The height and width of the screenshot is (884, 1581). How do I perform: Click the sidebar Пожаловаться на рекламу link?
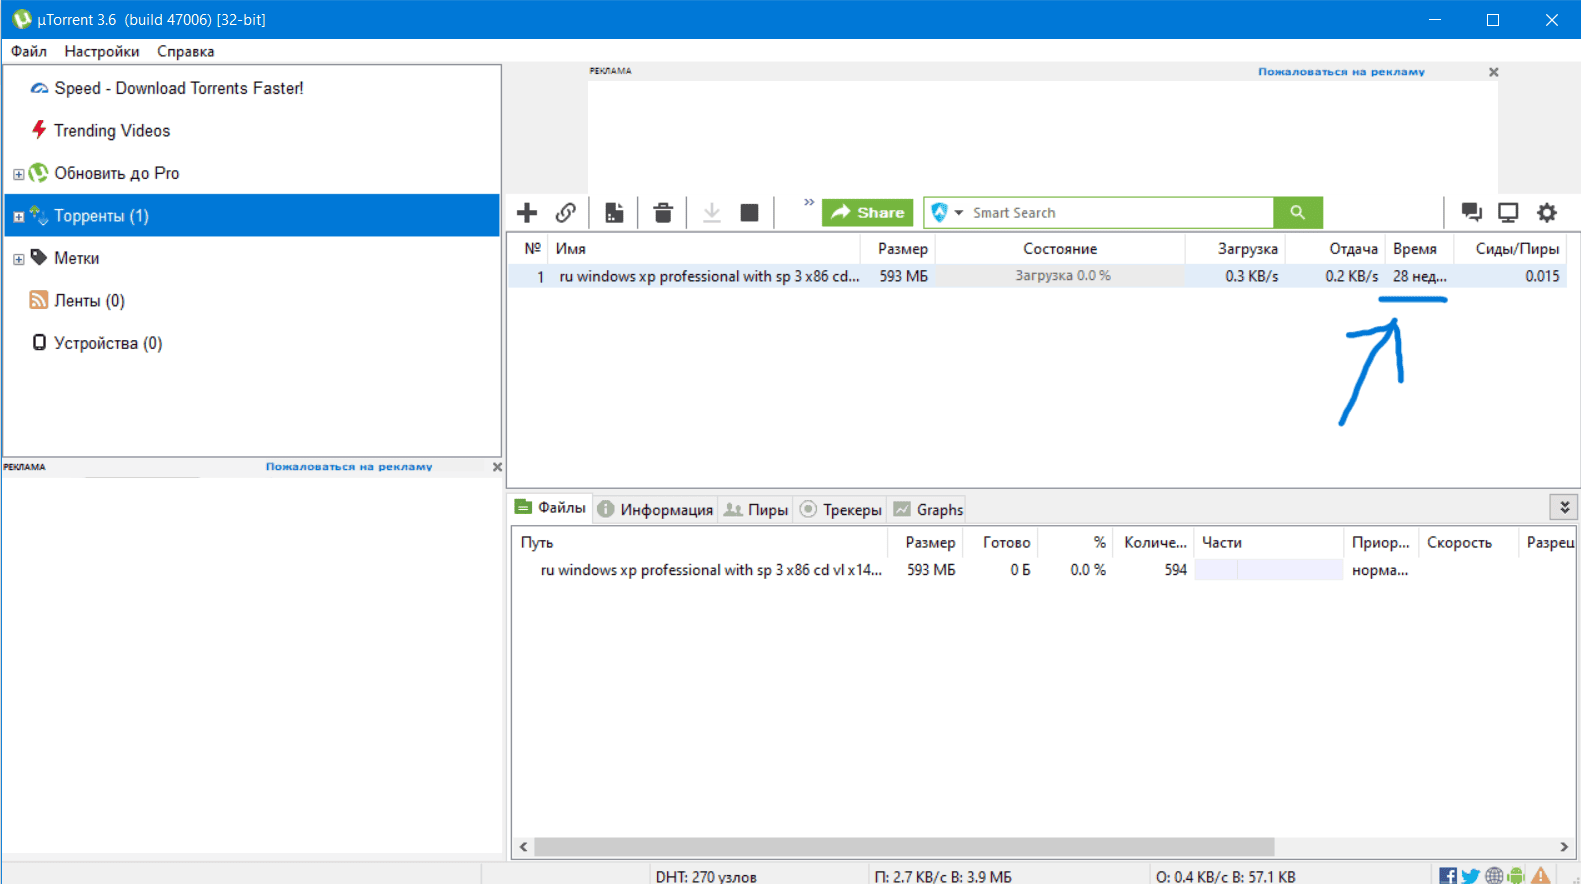(x=349, y=467)
